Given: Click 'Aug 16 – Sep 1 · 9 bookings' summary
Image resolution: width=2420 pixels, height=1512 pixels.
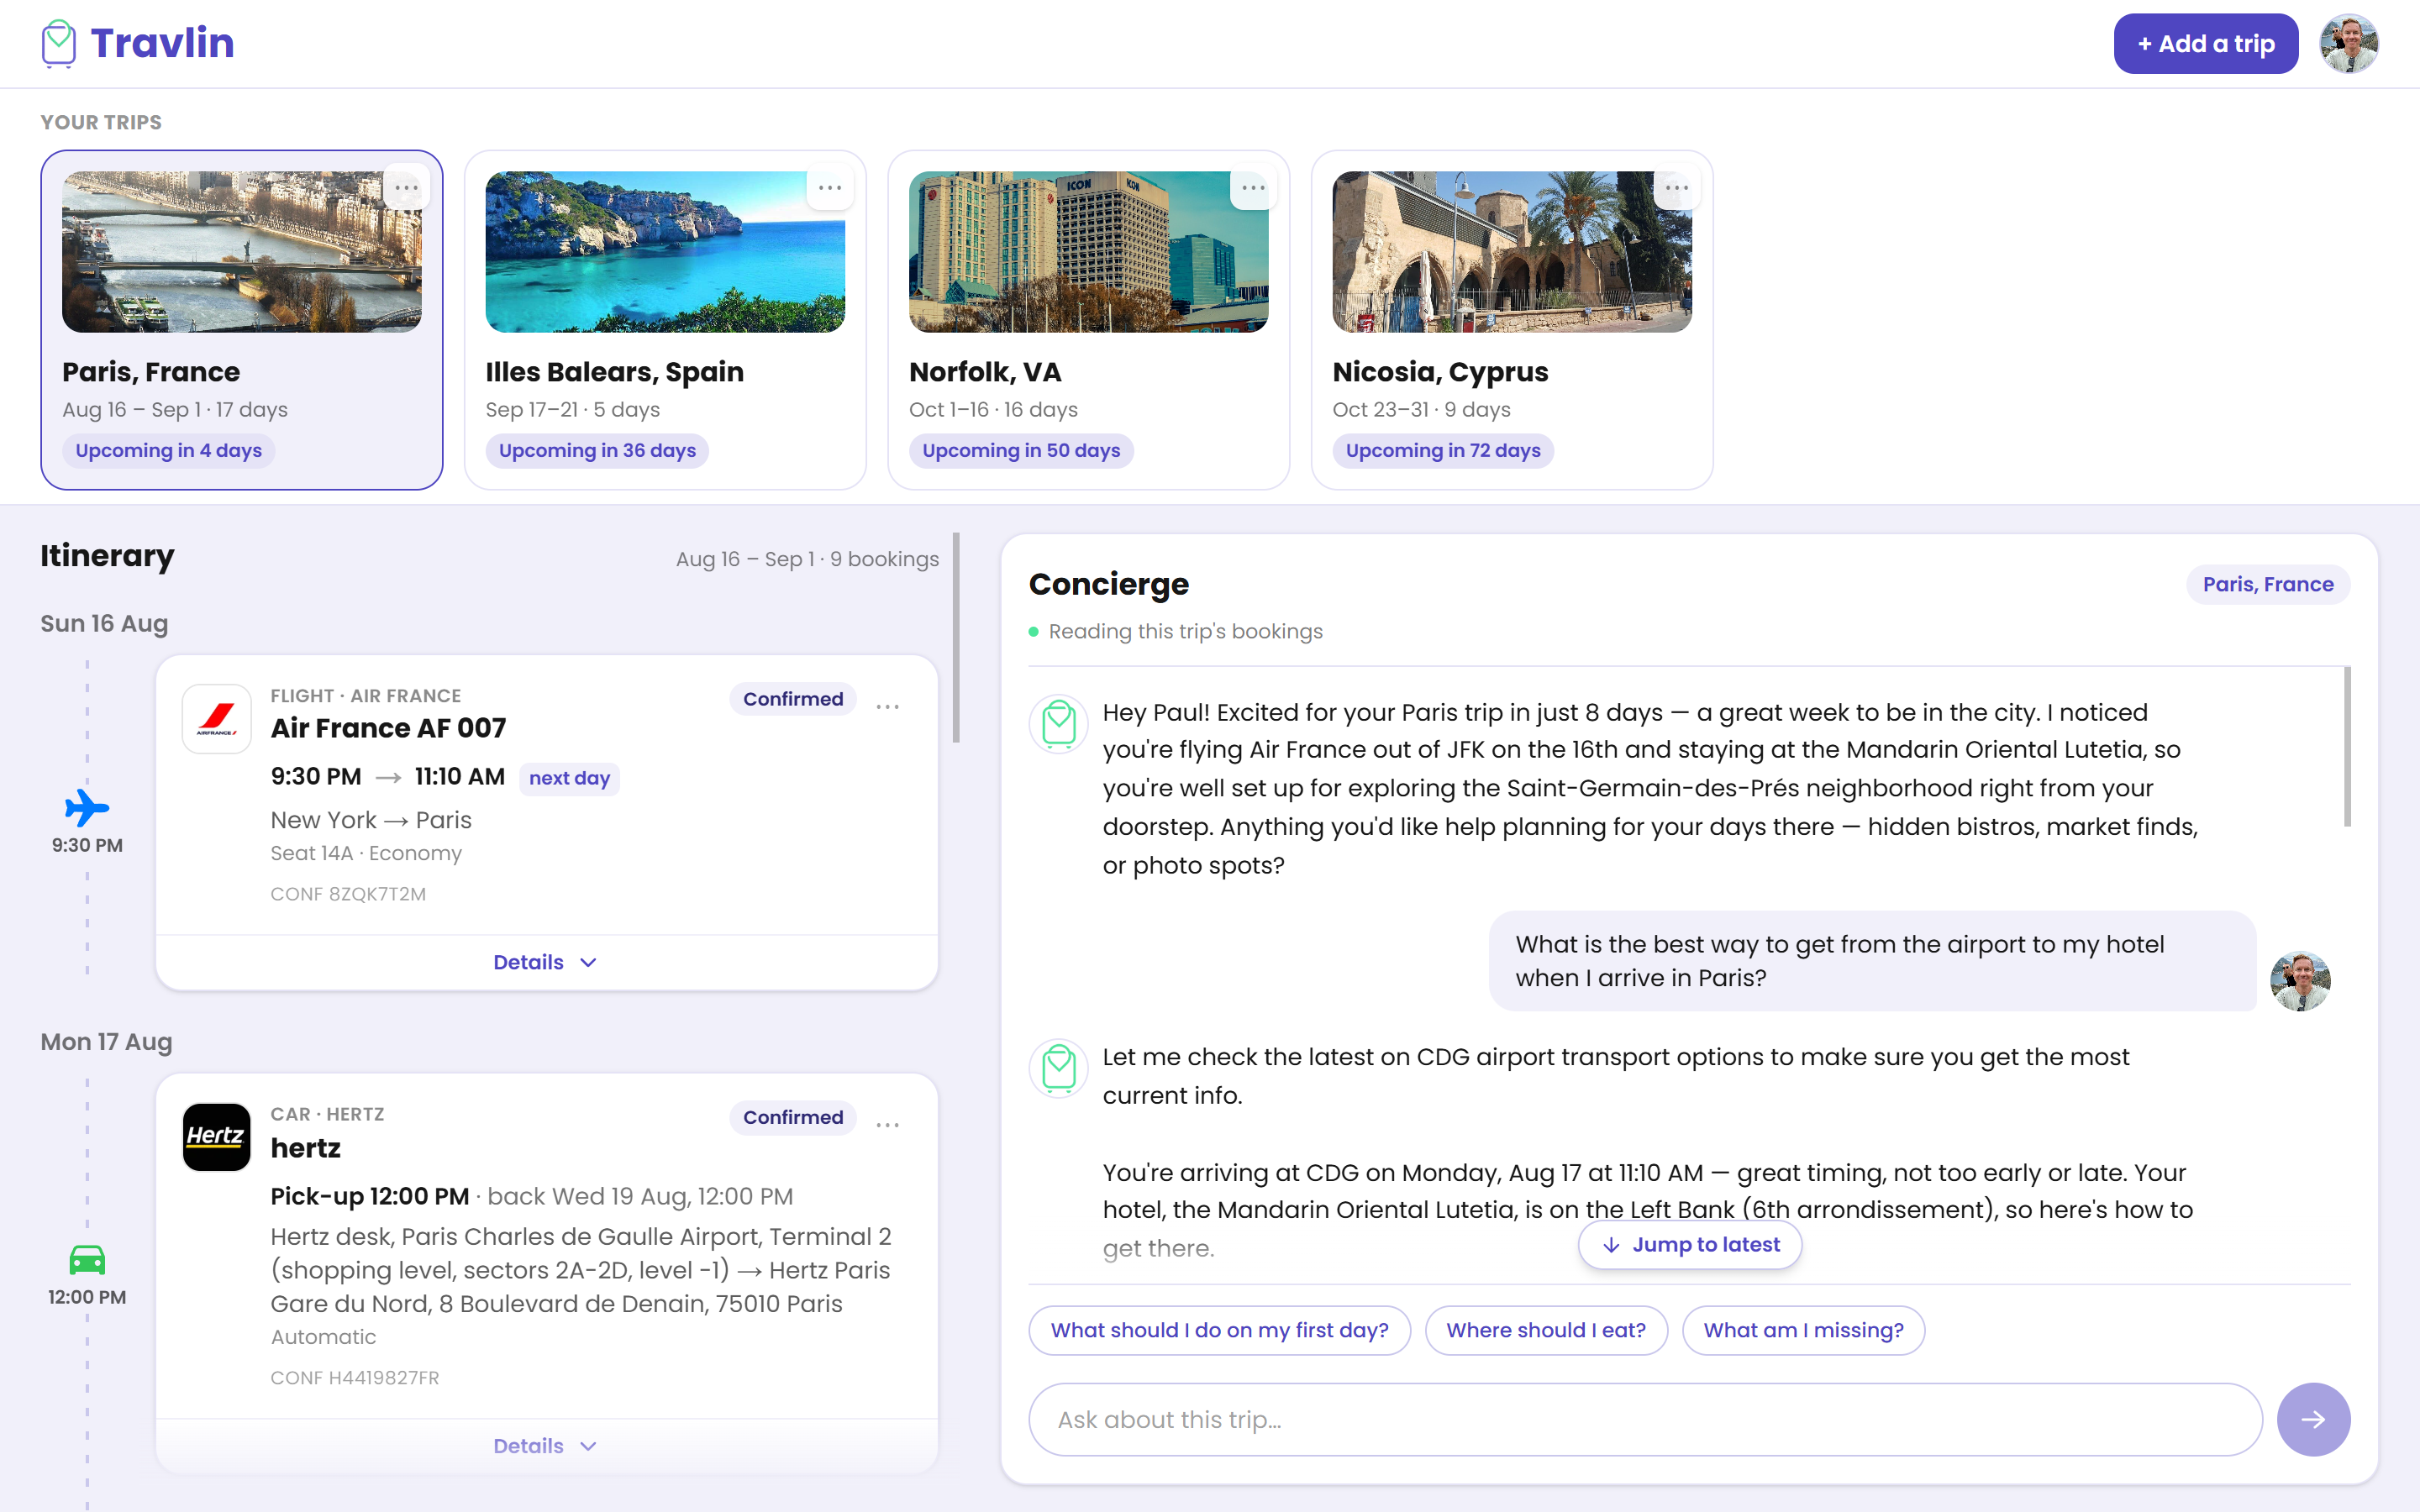Looking at the screenshot, I should point(807,559).
